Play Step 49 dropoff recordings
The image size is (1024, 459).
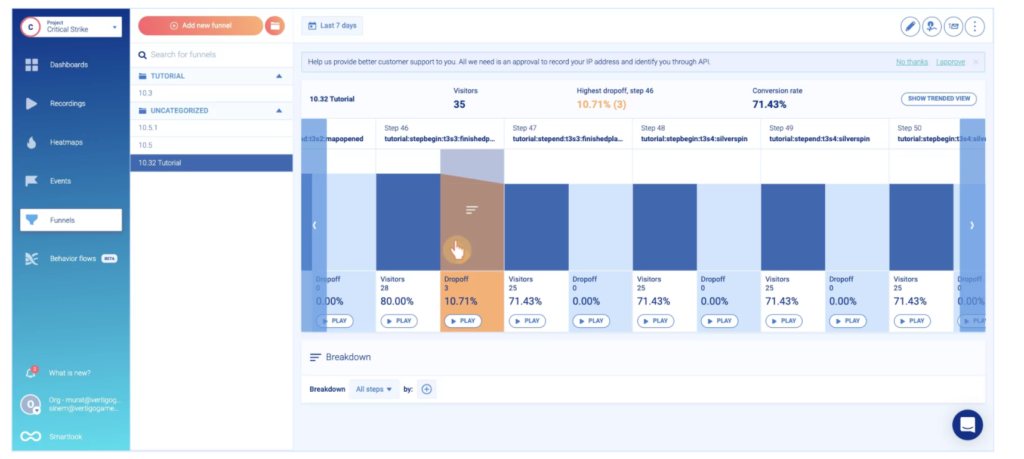tap(848, 321)
